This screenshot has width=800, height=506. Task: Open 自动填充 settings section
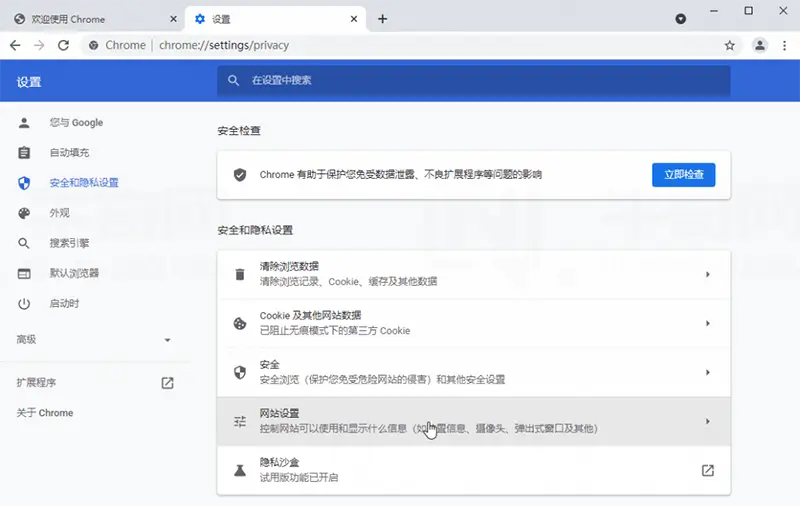pyautogui.click(x=69, y=153)
